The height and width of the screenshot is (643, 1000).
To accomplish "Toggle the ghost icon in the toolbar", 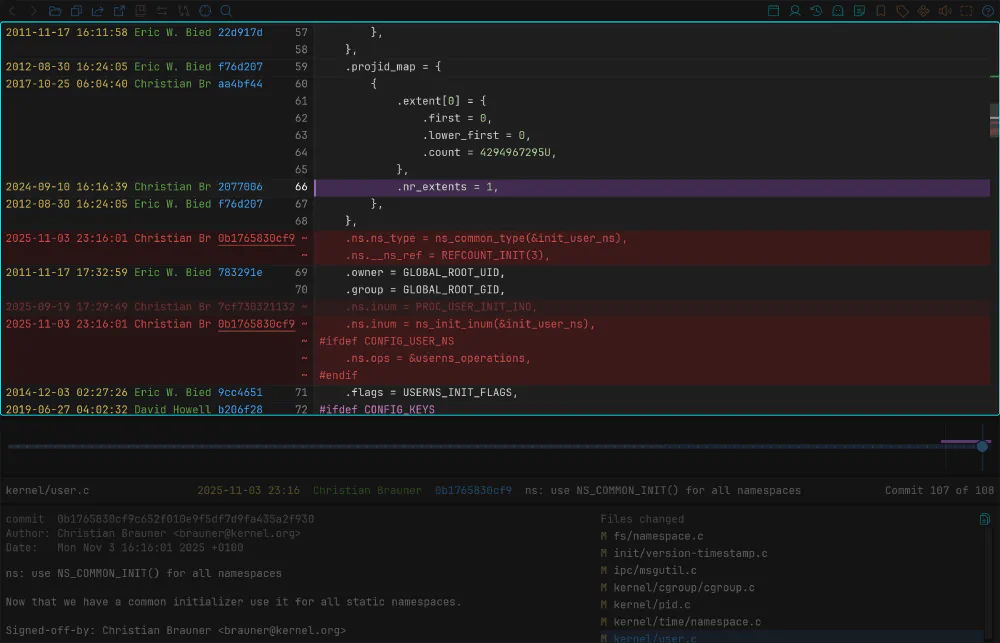I will [838, 11].
